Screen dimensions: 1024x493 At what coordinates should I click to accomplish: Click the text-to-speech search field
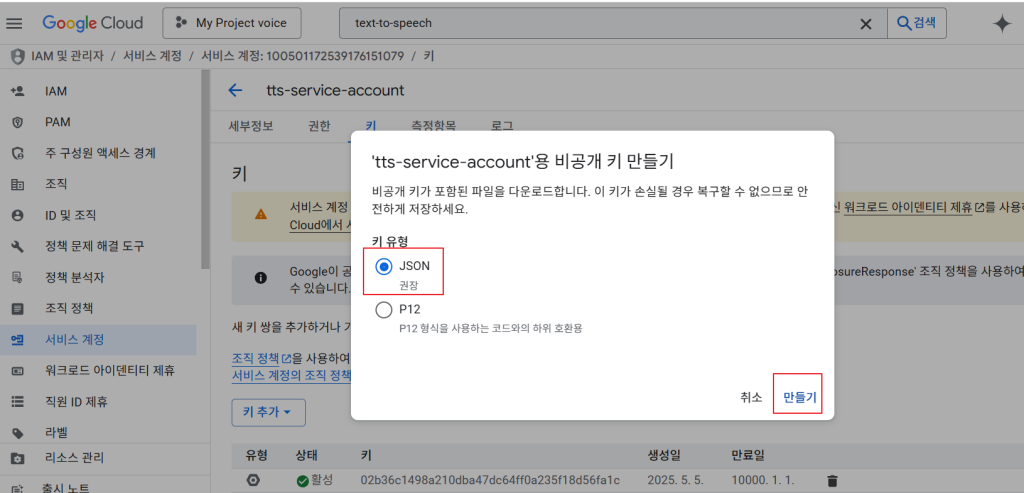click(600, 24)
